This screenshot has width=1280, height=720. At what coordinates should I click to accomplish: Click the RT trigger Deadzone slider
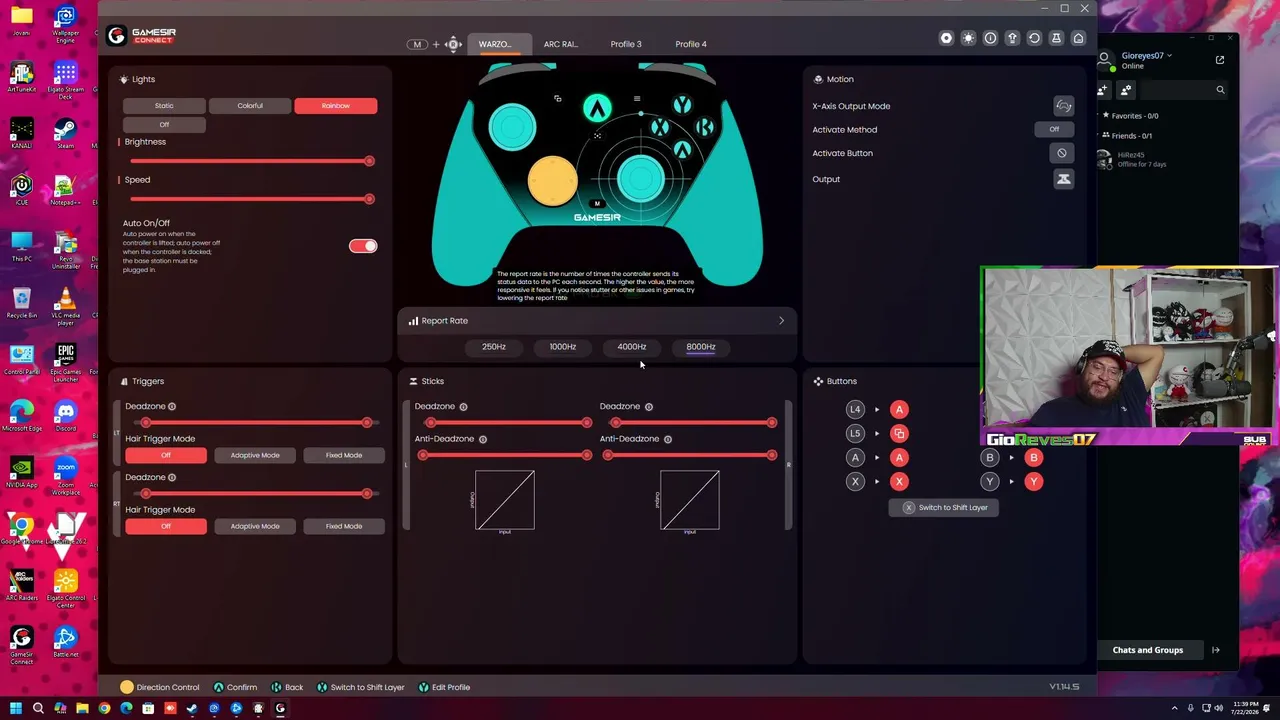(256, 494)
